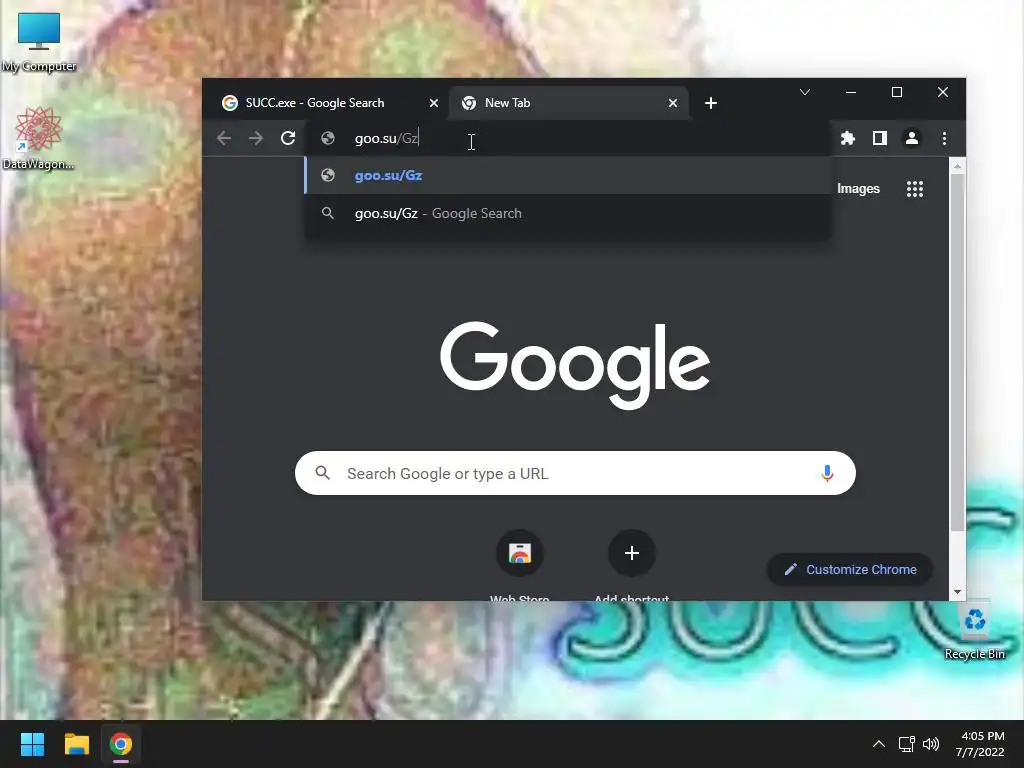This screenshot has height=768, width=1024.
Task: Open the network tray icon
Action: tap(906, 744)
